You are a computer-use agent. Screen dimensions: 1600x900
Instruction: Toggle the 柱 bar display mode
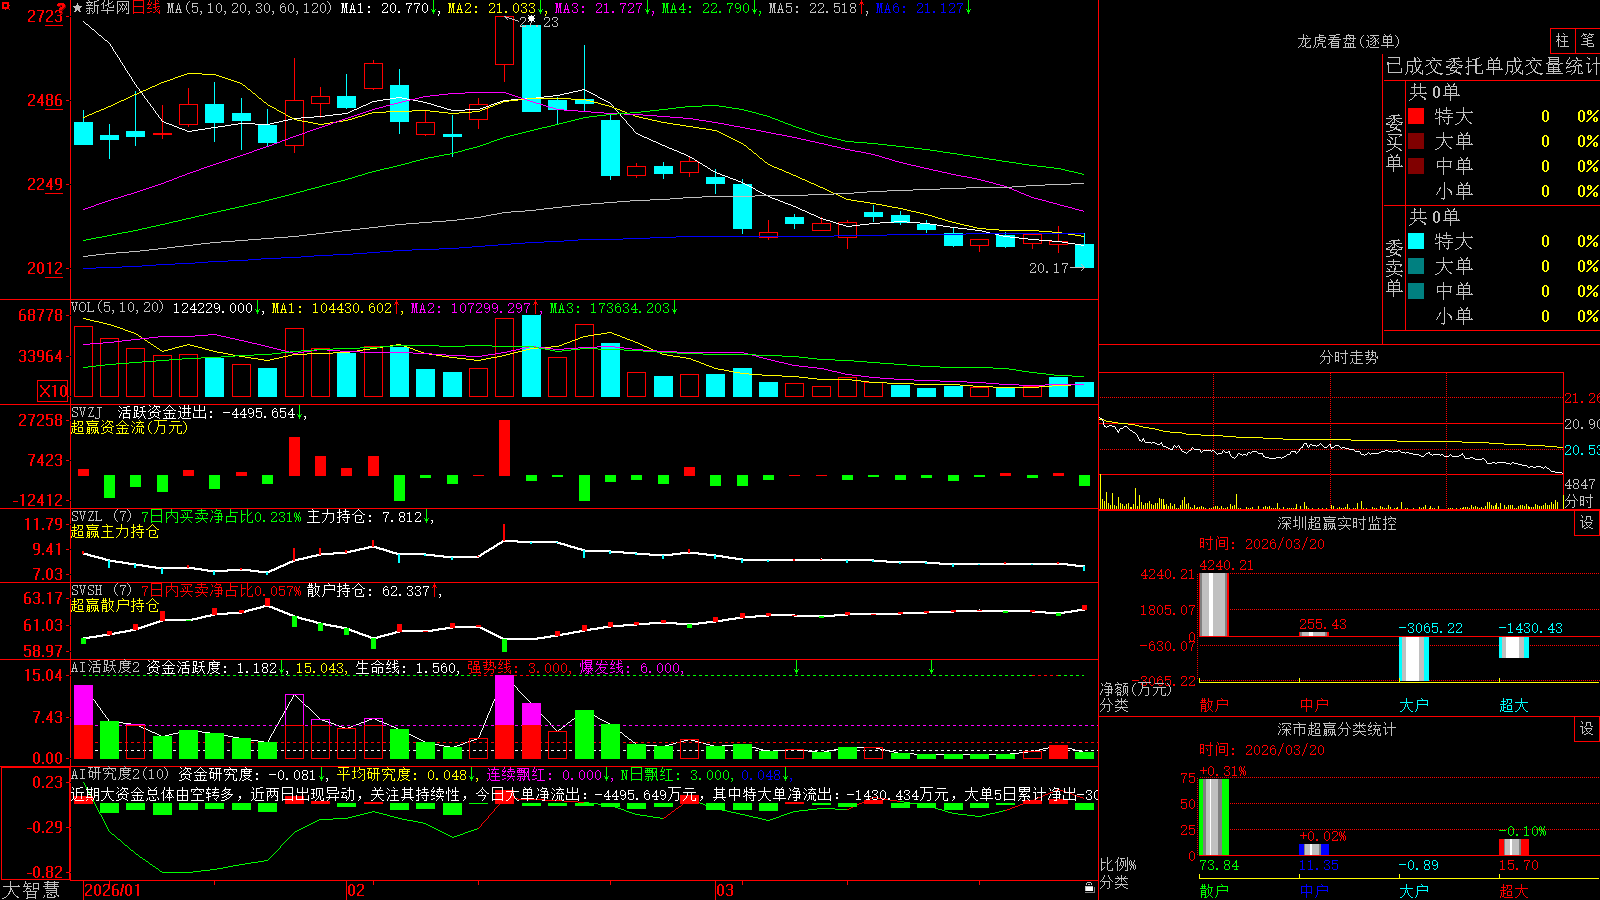point(1562,40)
